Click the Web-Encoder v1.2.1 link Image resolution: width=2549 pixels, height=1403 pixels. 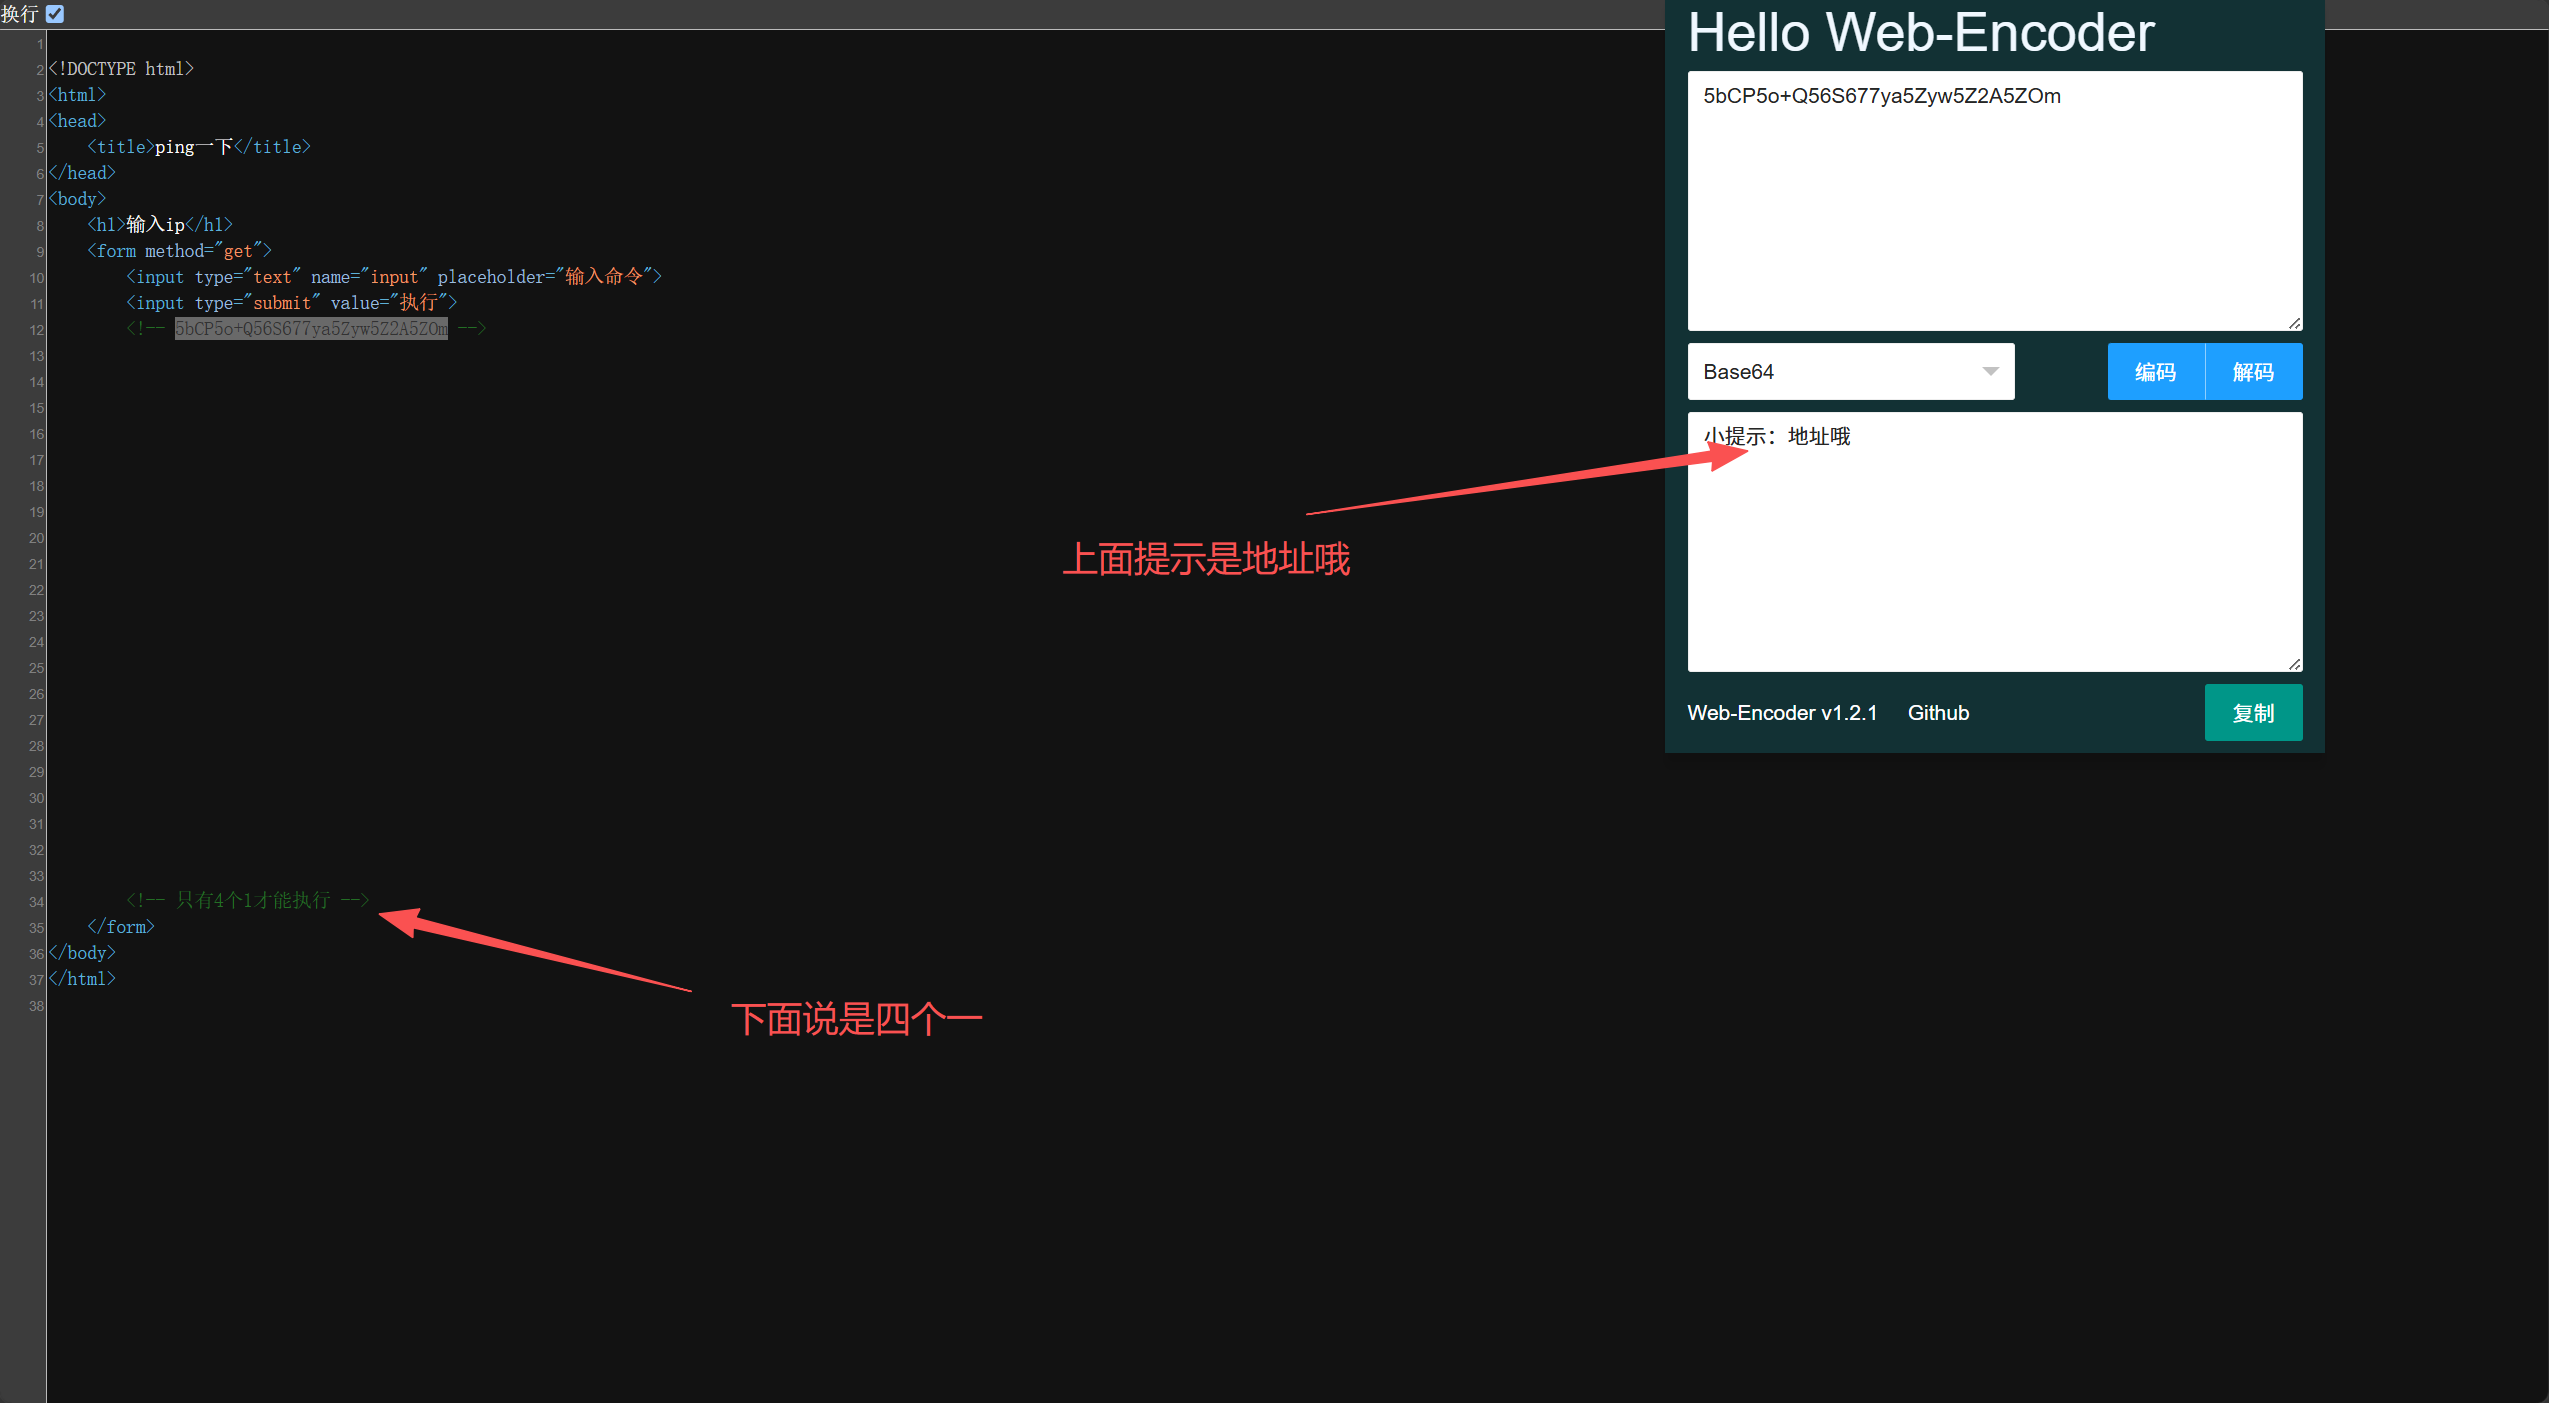[1782, 713]
